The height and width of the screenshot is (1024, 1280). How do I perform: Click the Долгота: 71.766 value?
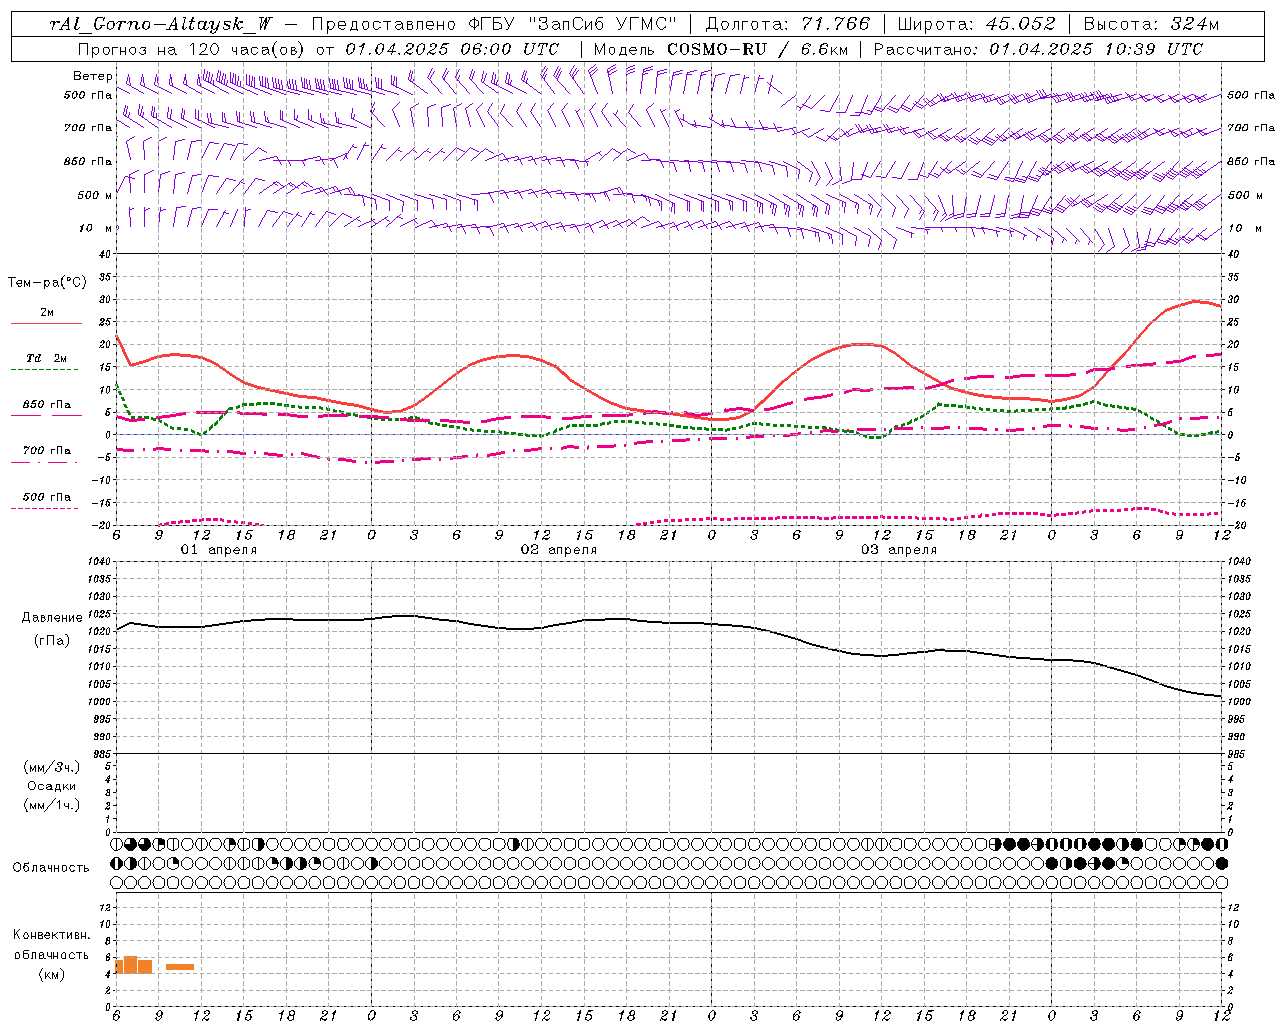(788, 24)
